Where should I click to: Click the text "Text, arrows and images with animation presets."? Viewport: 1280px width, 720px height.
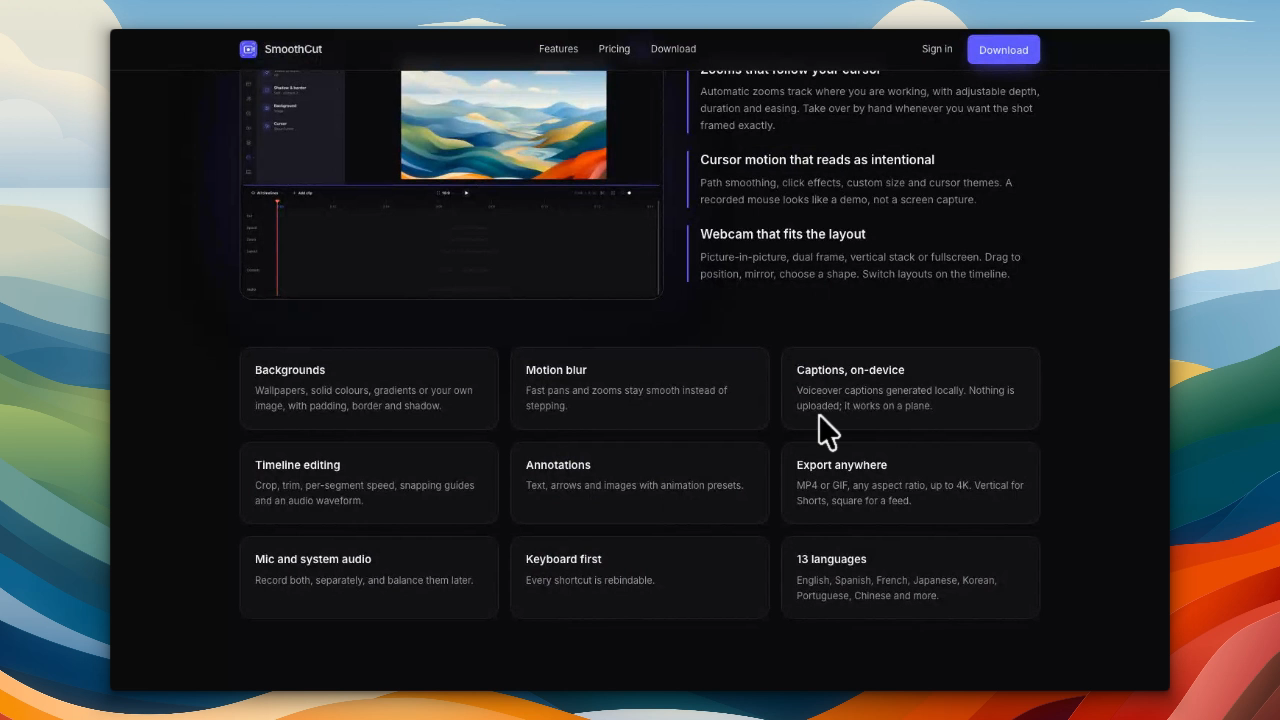point(635,486)
